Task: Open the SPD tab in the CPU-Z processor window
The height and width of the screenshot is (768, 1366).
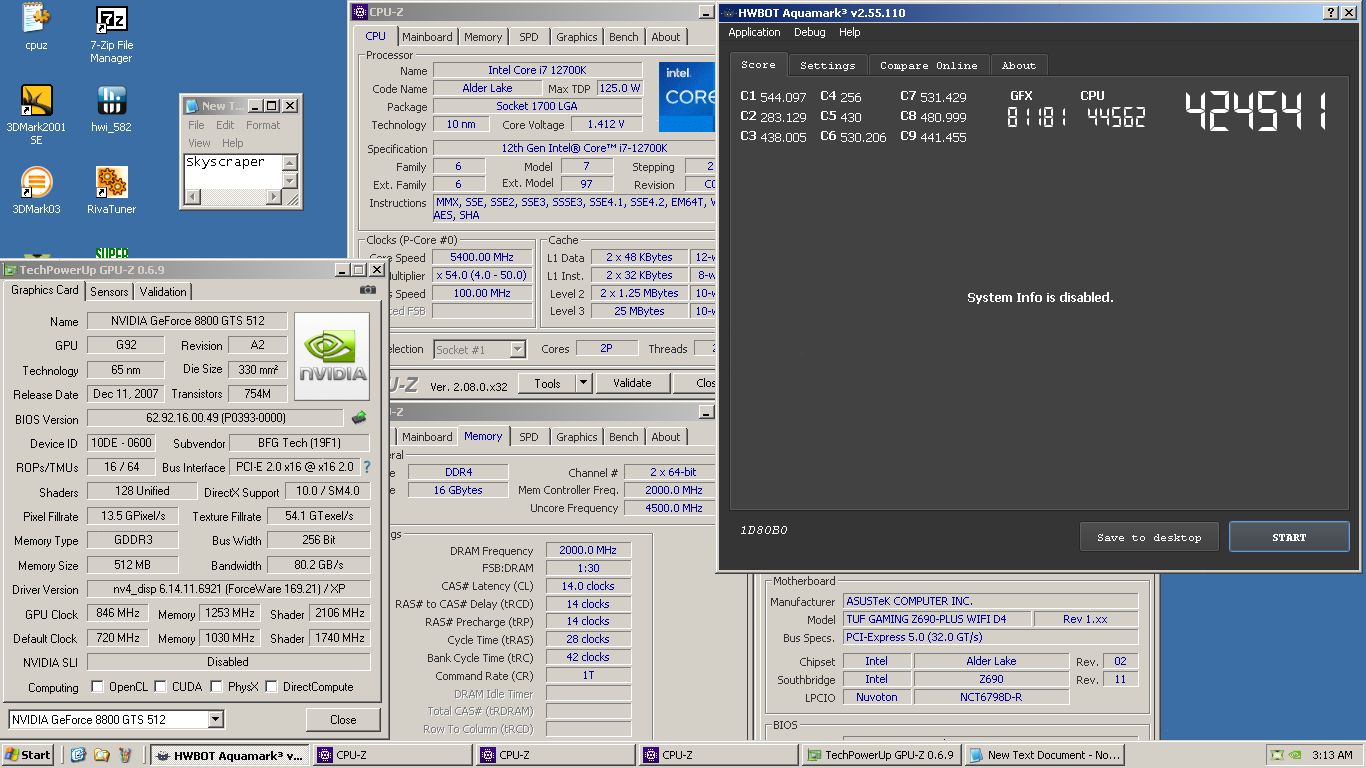Action: [x=529, y=37]
